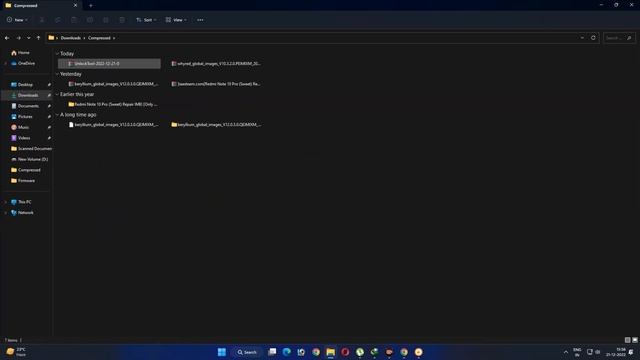The height and width of the screenshot is (360, 640).
Task: Open the New item dropdown
Action: click(x=17, y=20)
